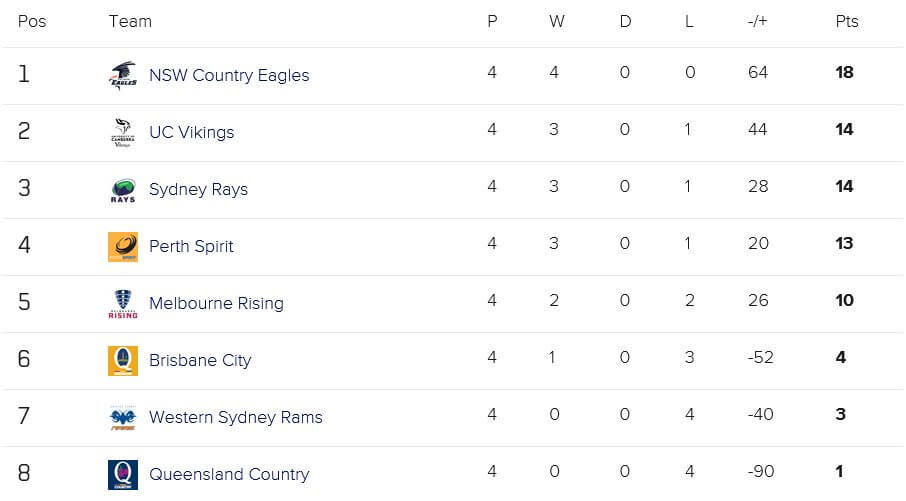Click the Queensland Country blue logo

tap(123, 474)
